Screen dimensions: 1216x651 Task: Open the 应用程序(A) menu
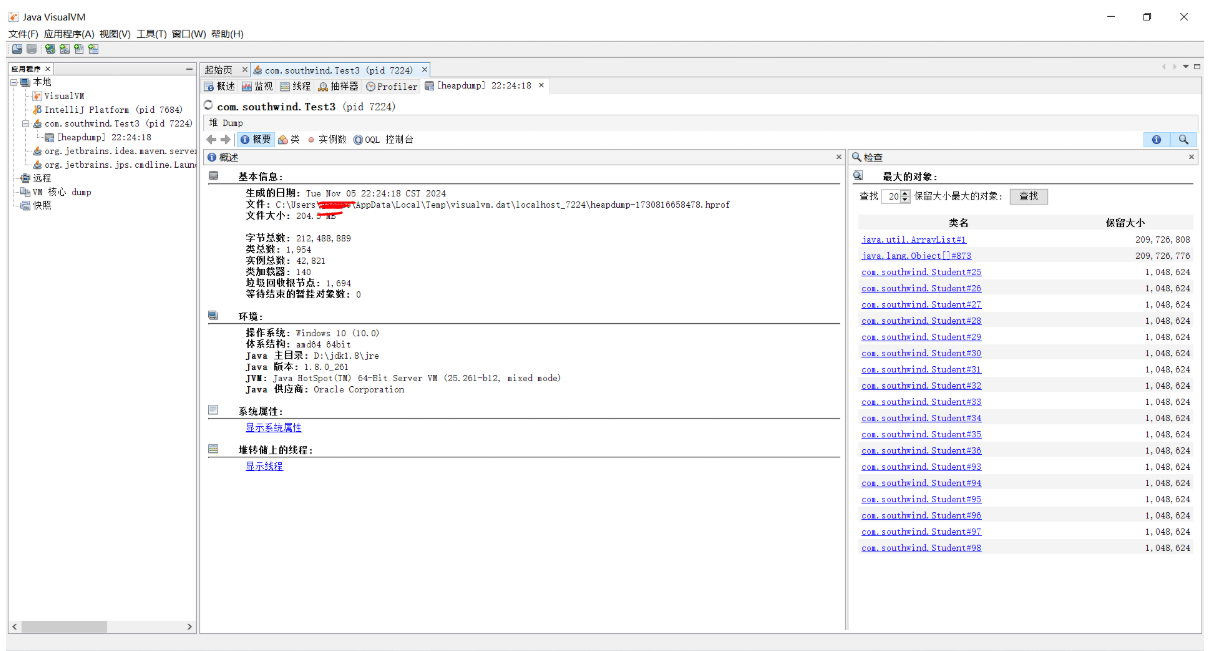pyautogui.click(x=69, y=34)
